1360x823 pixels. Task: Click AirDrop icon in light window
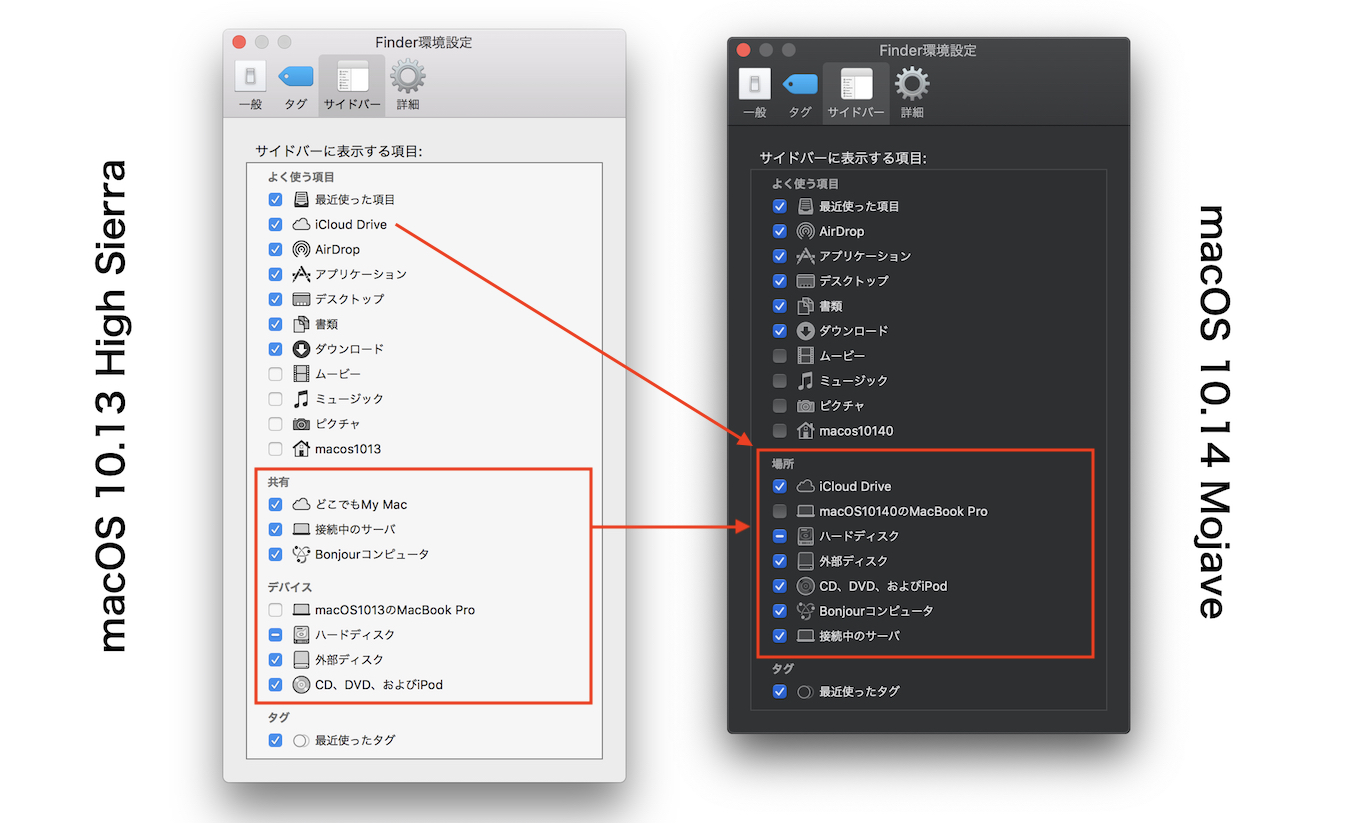click(301, 249)
